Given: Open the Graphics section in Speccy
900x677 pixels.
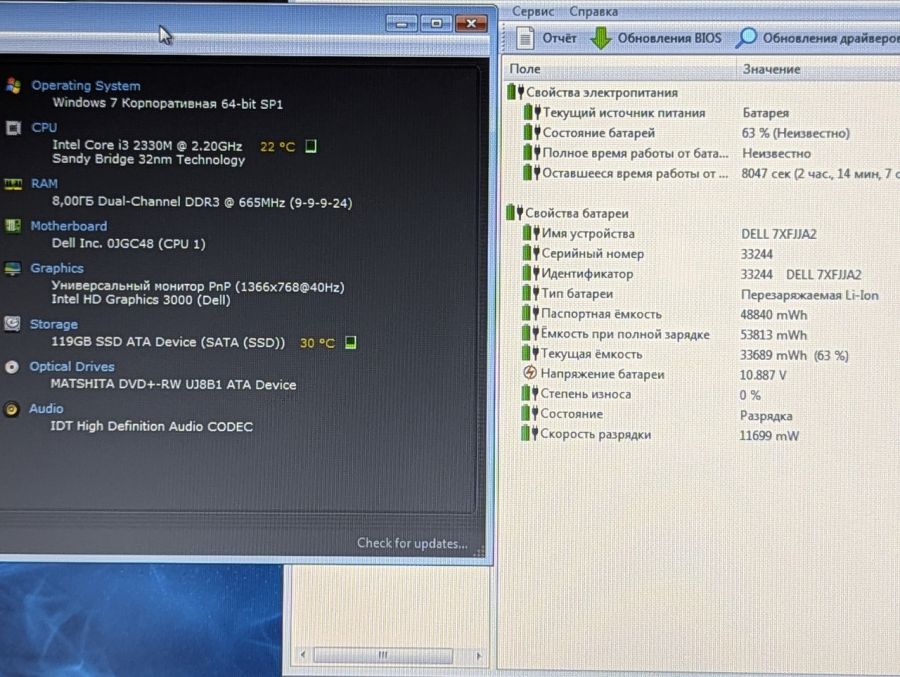Looking at the screenshot, I should [57, 268].
